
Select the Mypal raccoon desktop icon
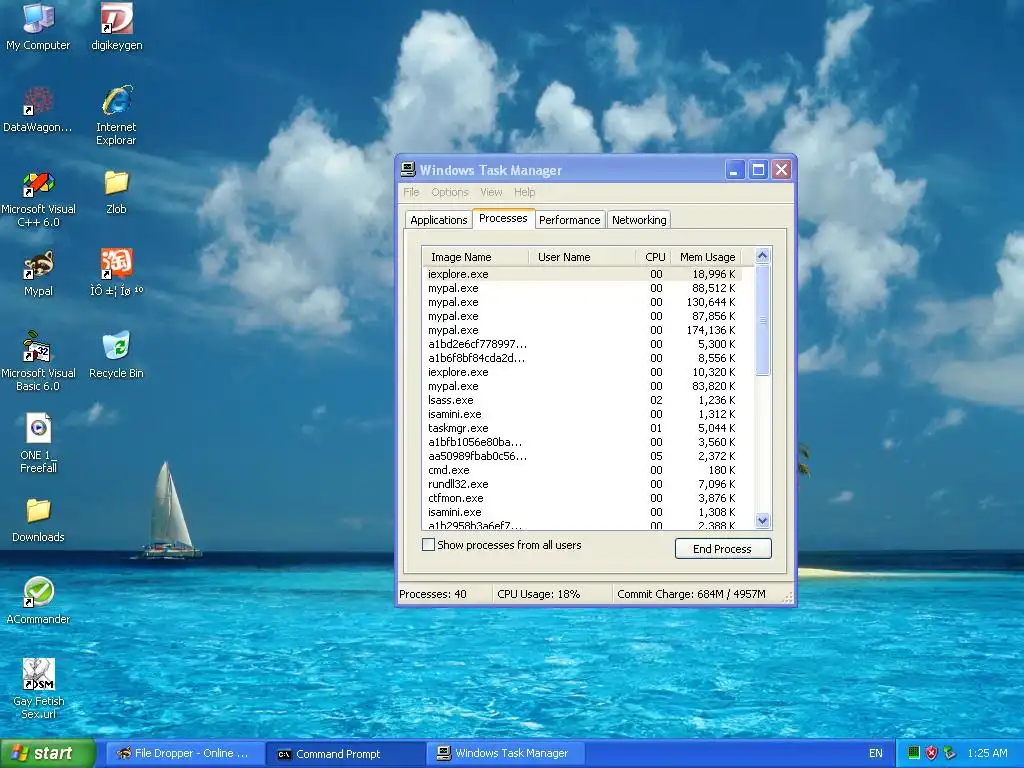point(38,274)
